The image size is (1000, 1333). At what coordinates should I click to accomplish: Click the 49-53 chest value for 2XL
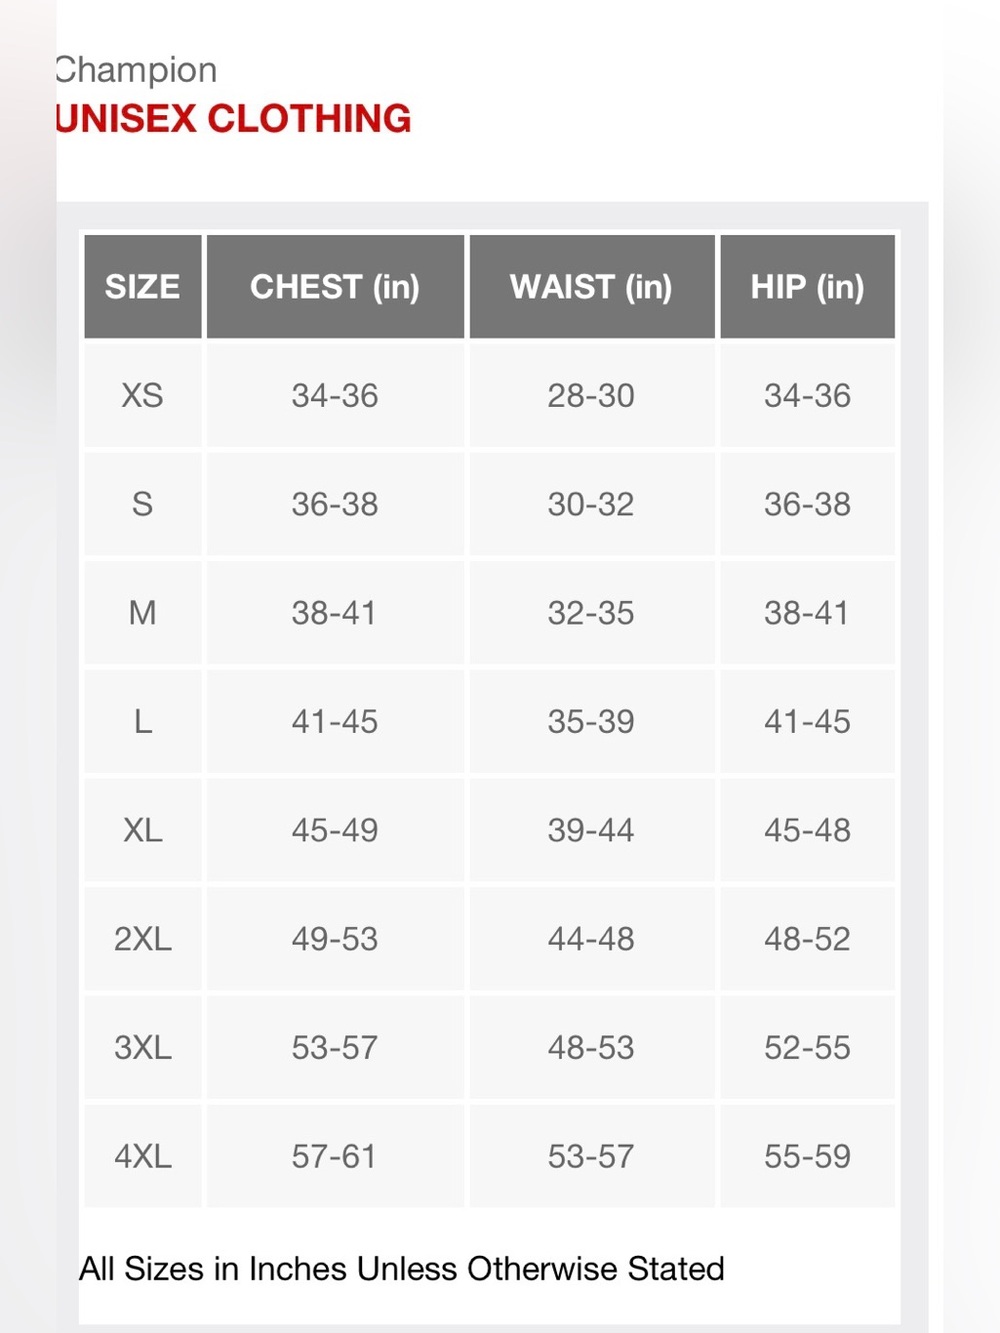tap(334, 939)
